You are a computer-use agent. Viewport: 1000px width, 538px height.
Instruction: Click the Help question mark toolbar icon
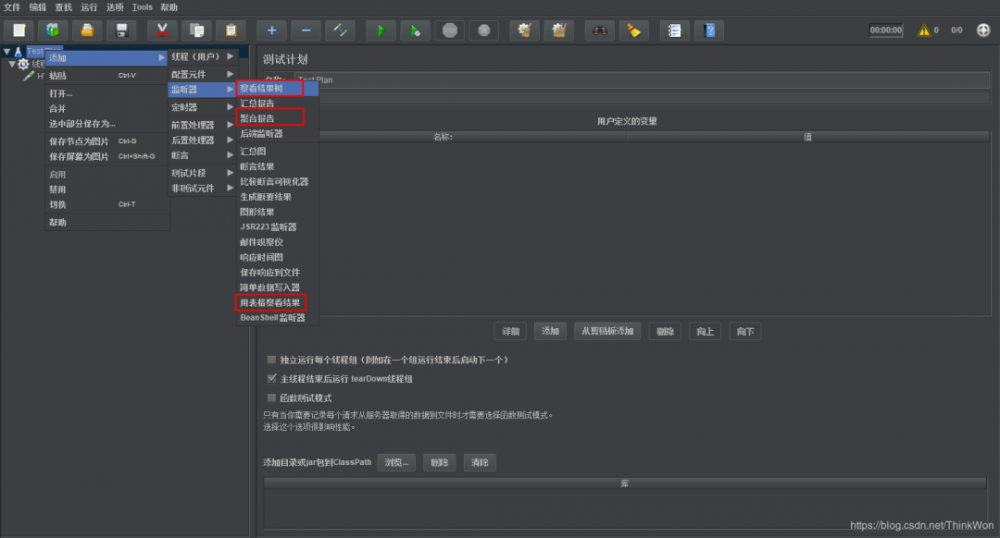tap(709, 30)
